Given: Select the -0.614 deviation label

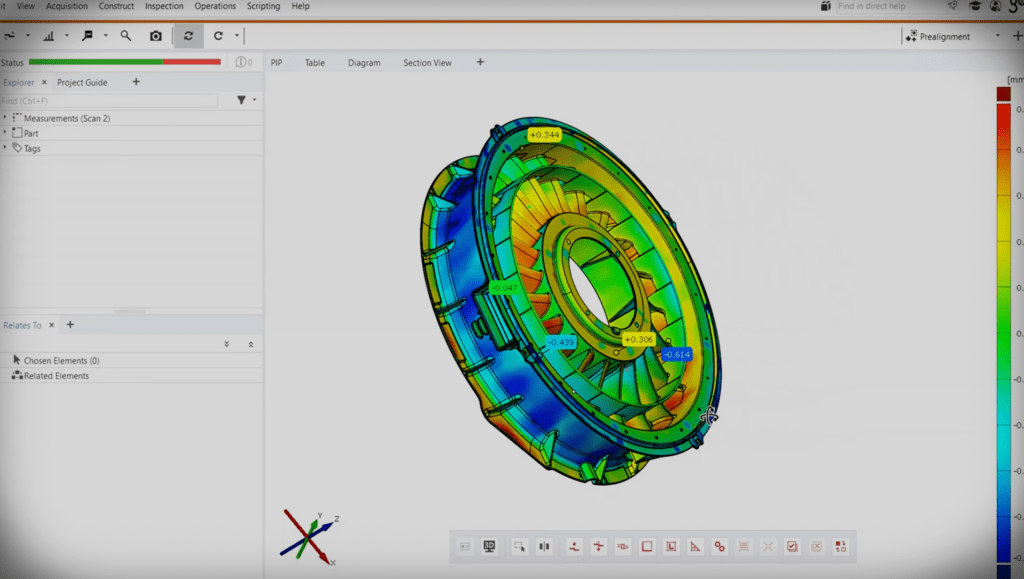Looking at the screenshot, I should coord(677,355).
